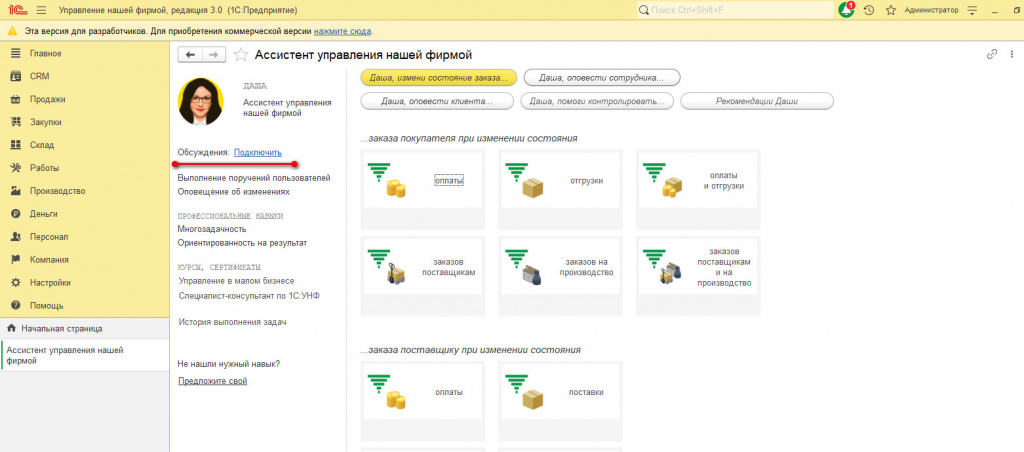1024x452 pixels.
Task: Focus the search field Поиск Ctrl+Shift+F
Action: tap(735, 10)
